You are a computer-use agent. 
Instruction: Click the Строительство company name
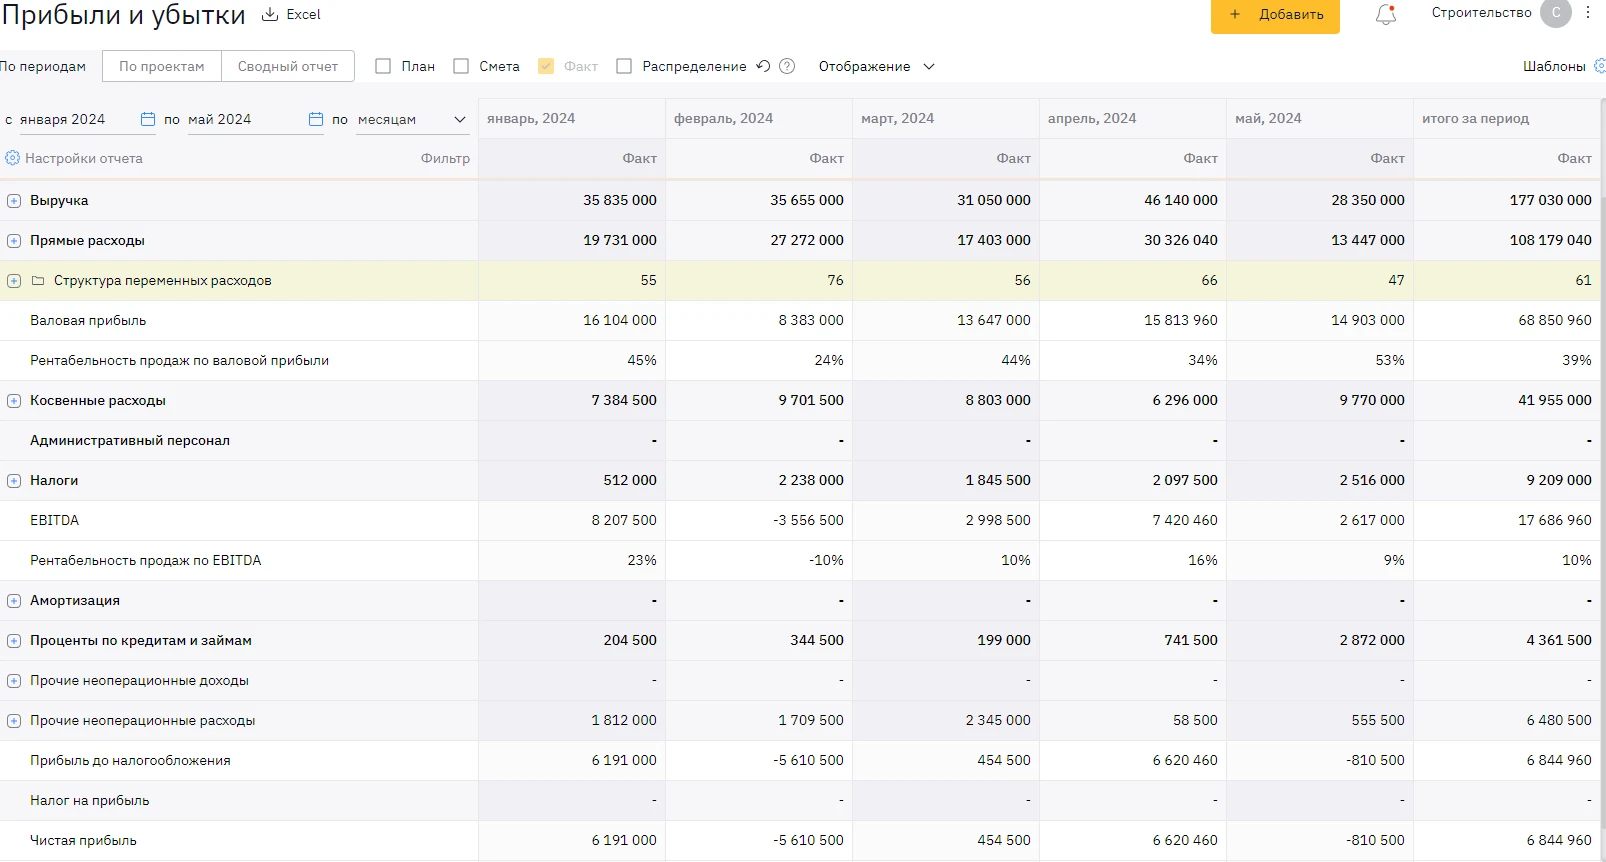tap(1481, 13)
